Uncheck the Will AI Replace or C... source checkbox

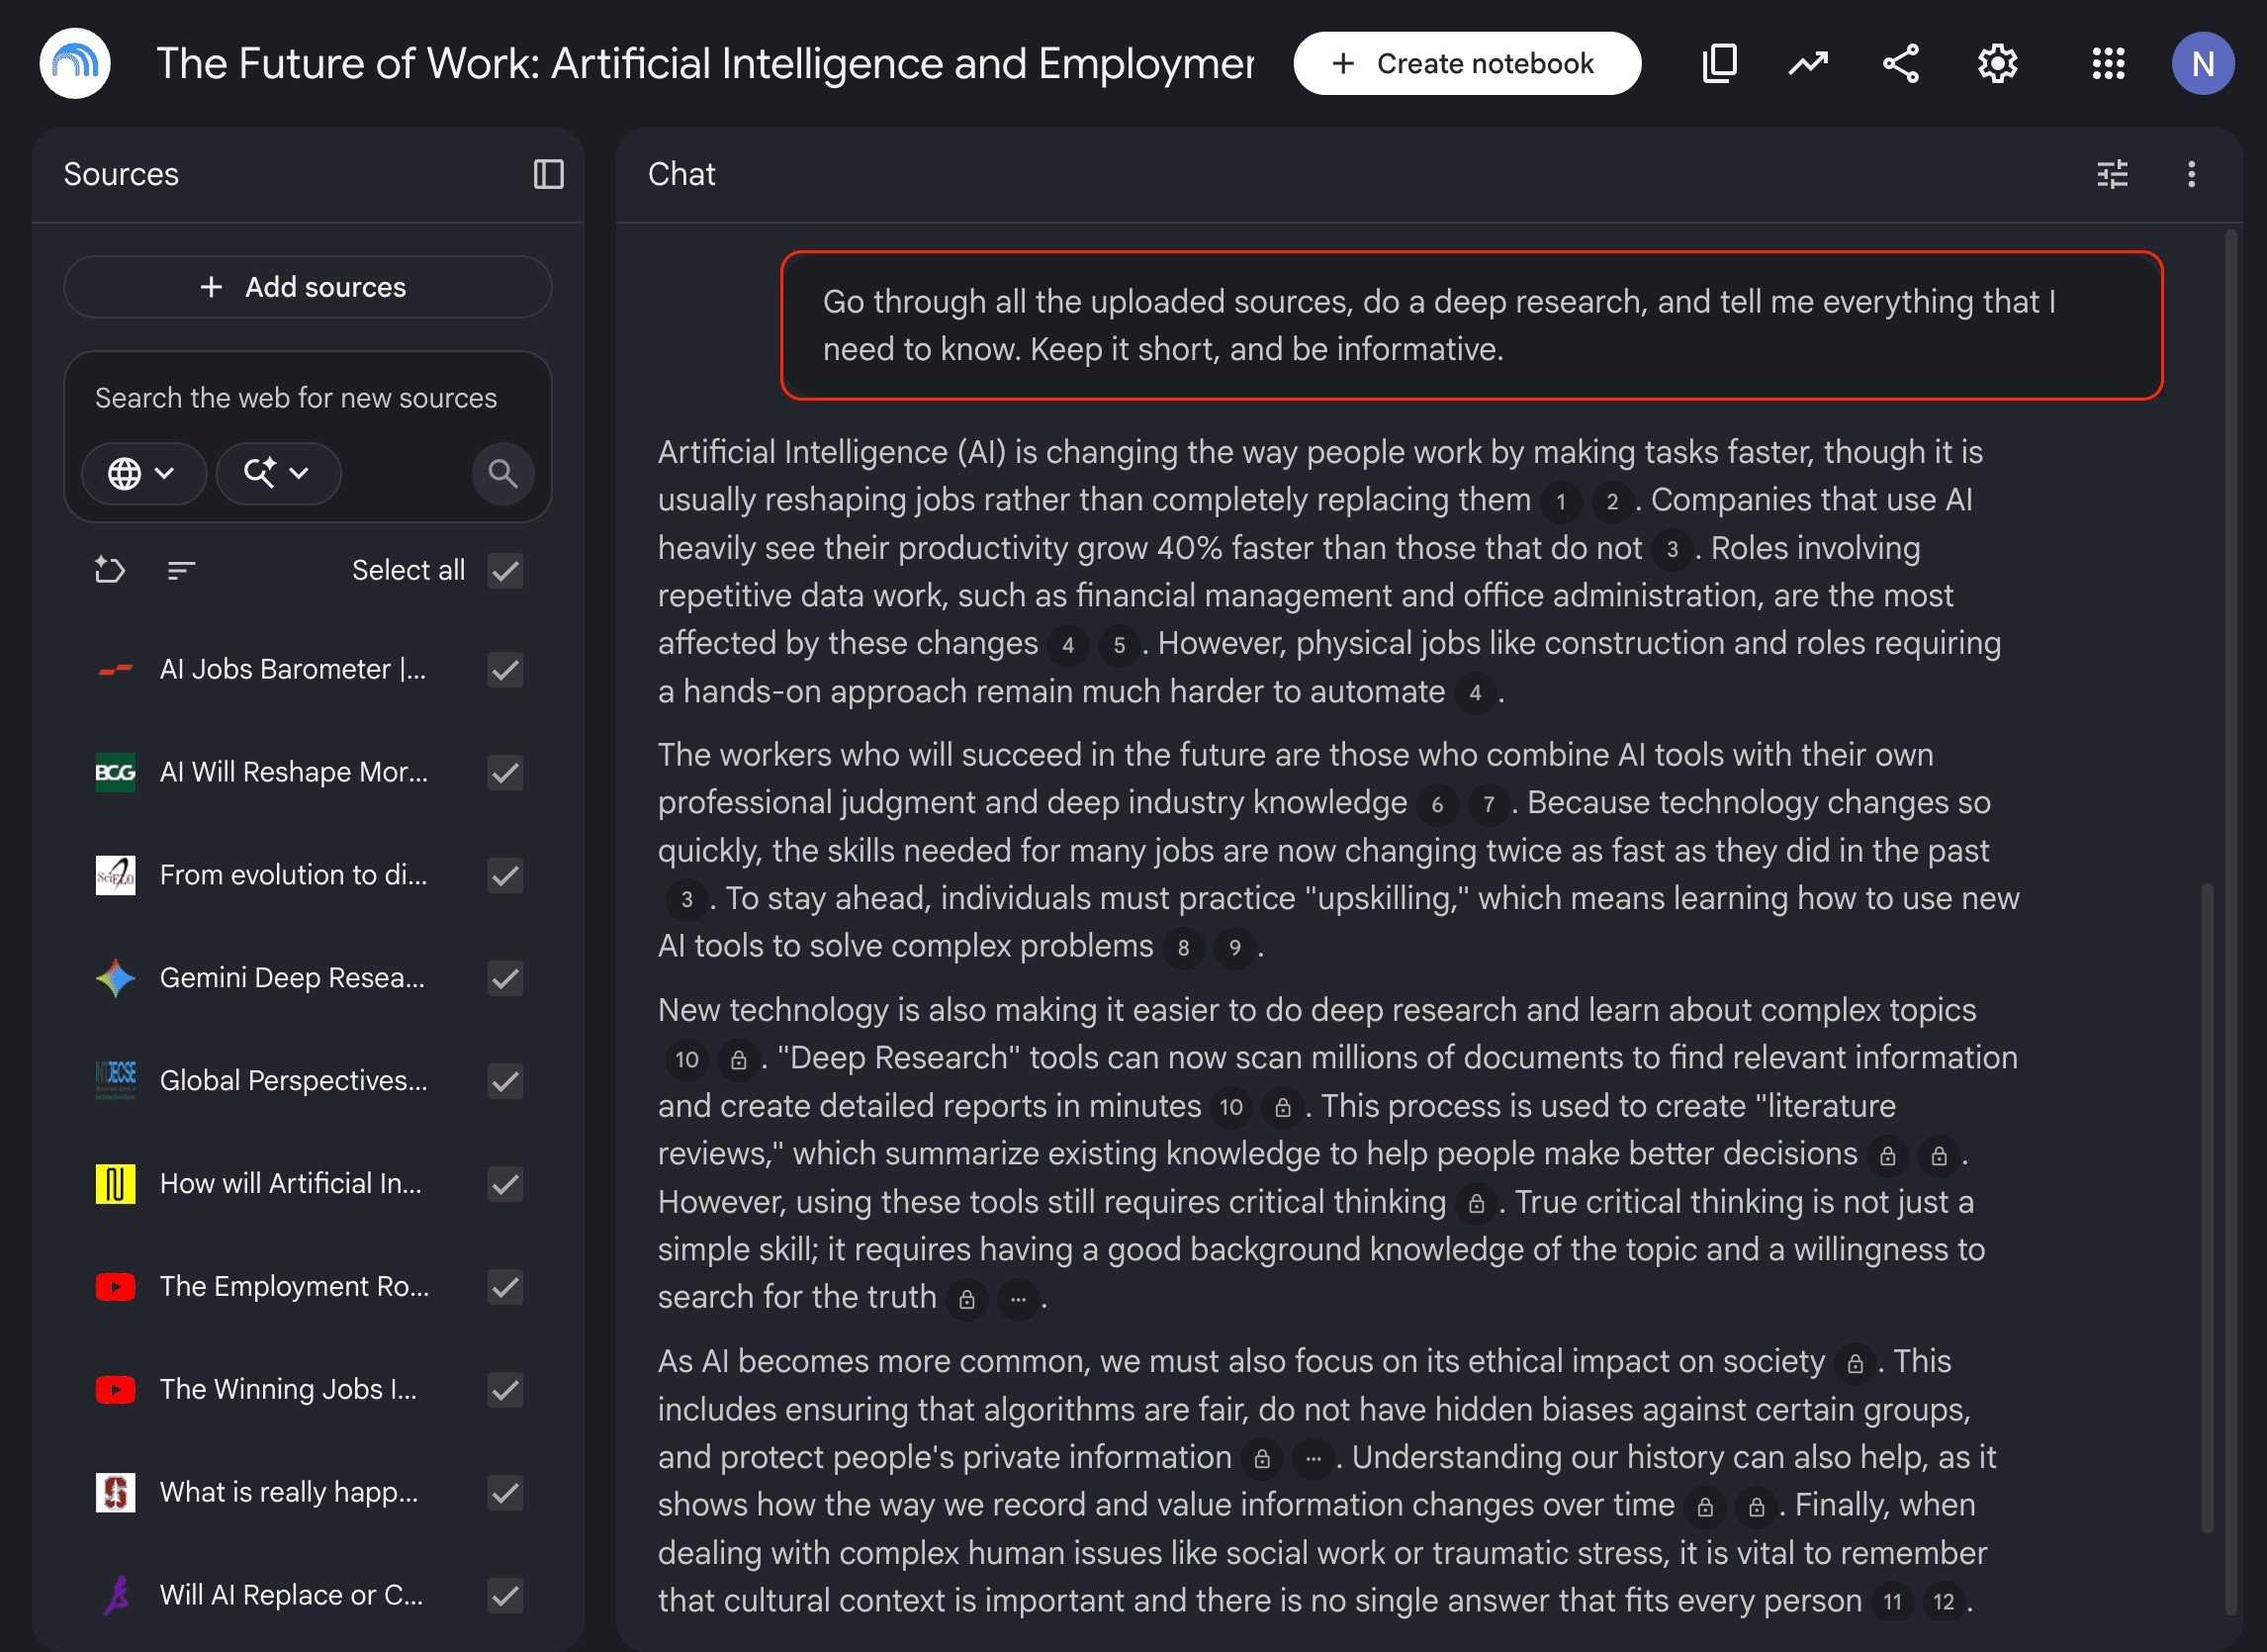coord(505,1595)
